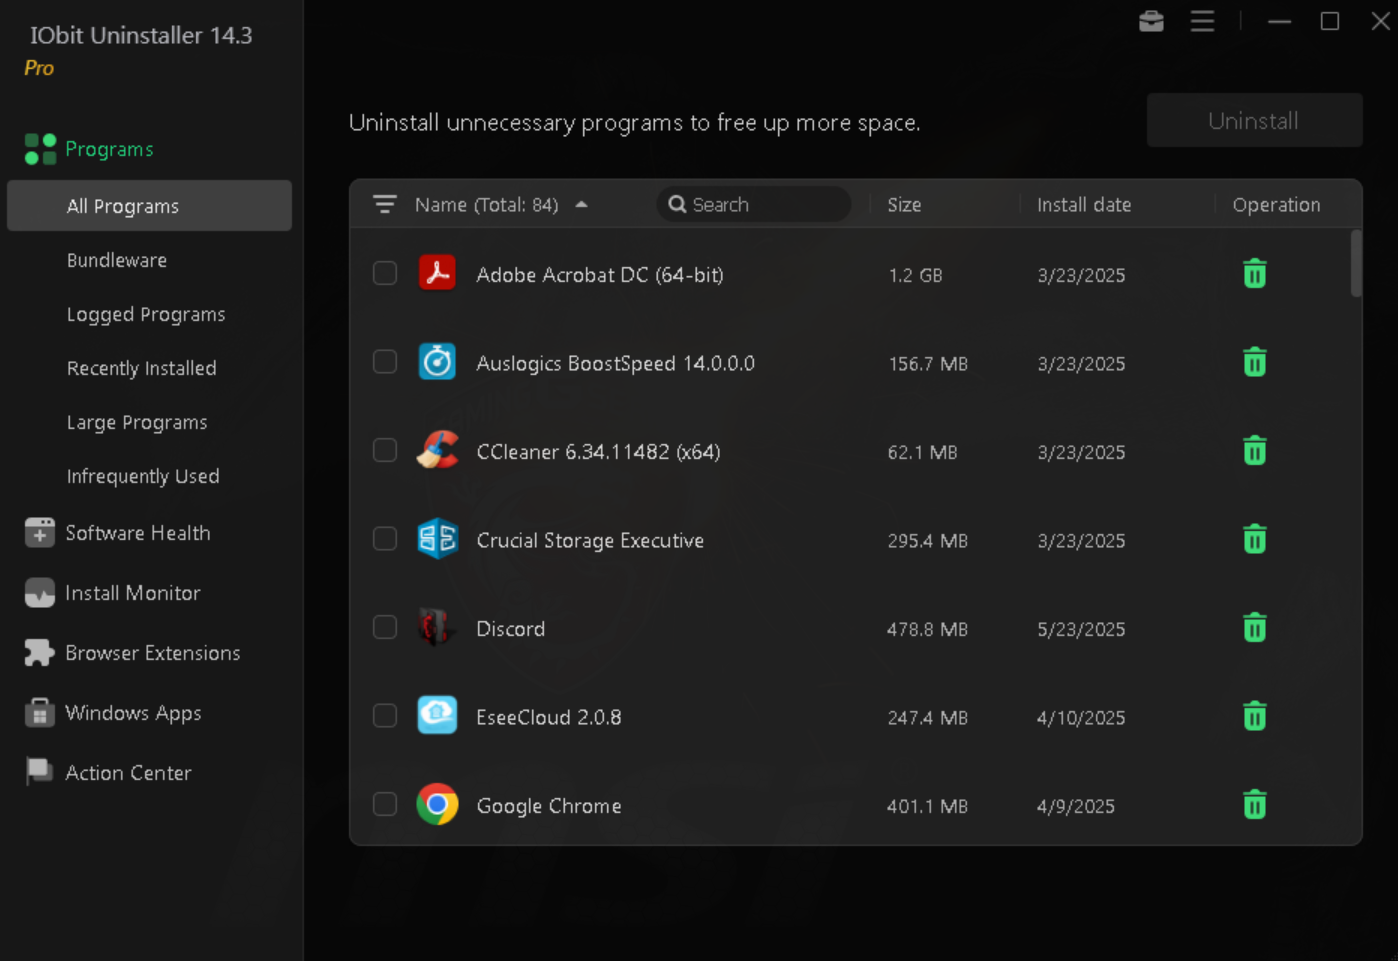This screenshot has height=961, width=1398.
Task: Select the Crucial Storage Executive name
Action: 590,540
